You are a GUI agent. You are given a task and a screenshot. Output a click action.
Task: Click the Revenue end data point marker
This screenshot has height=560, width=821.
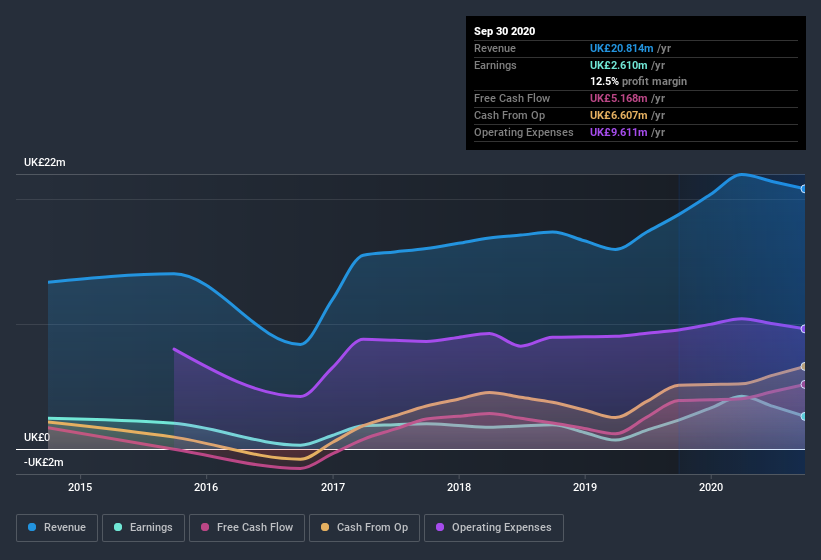[804, 189]
